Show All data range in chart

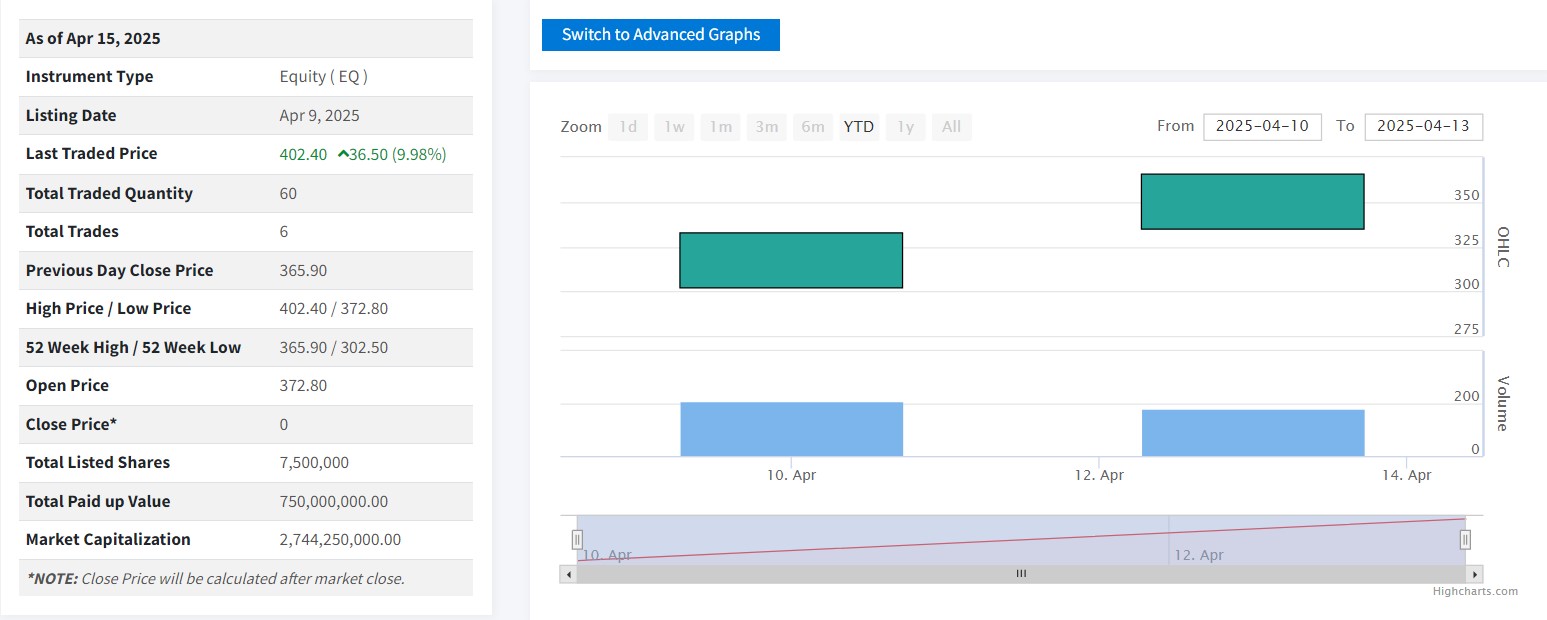click(951, 127)
